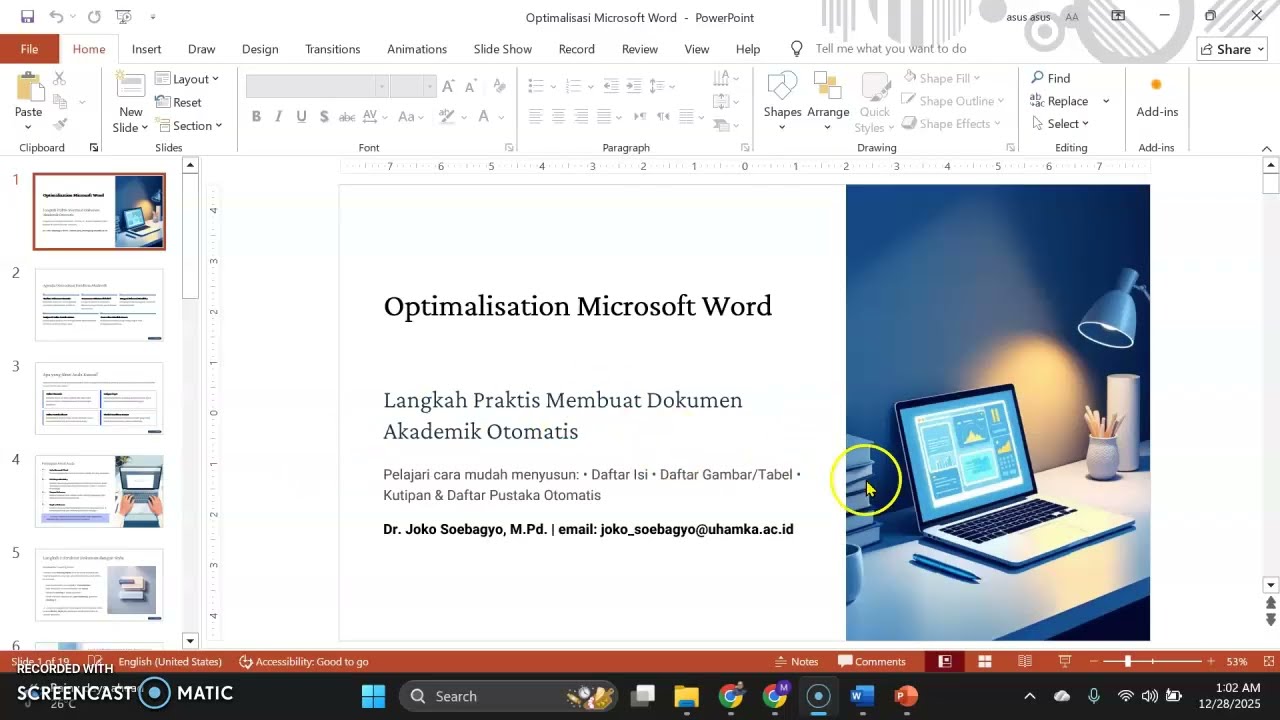
Task: Toggle Justify paragraph alignment
Action: click(x=604, y=117)
